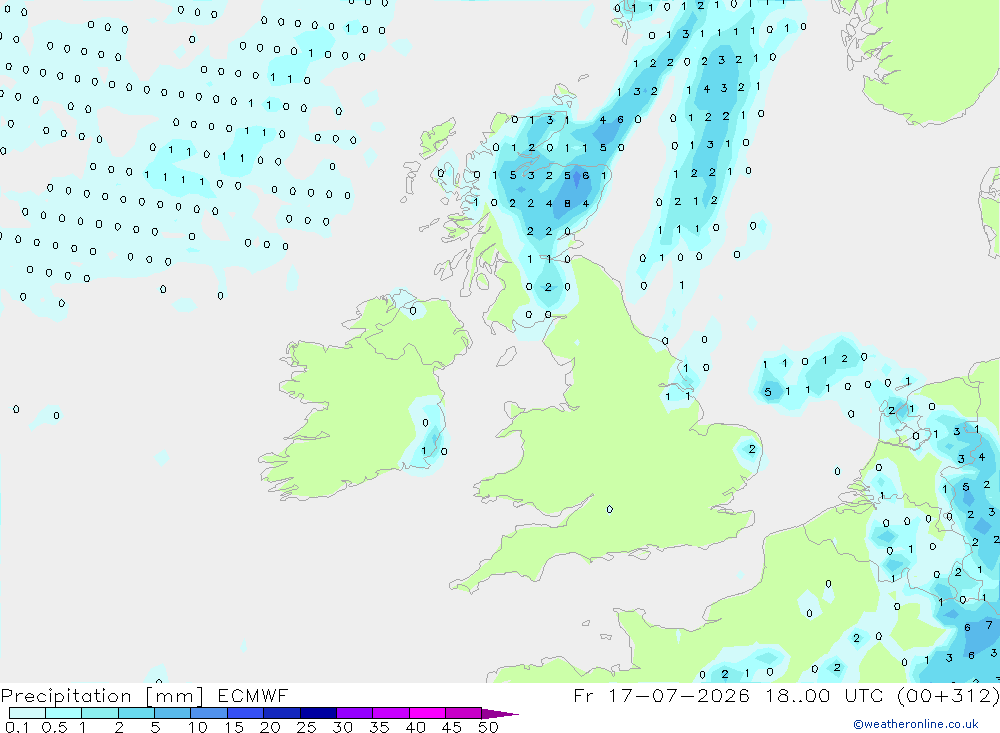Click the lightest cyan 0.1 legend swatch
The width and height of the screenshot is (1000, 733).
(x=27, y=713)
